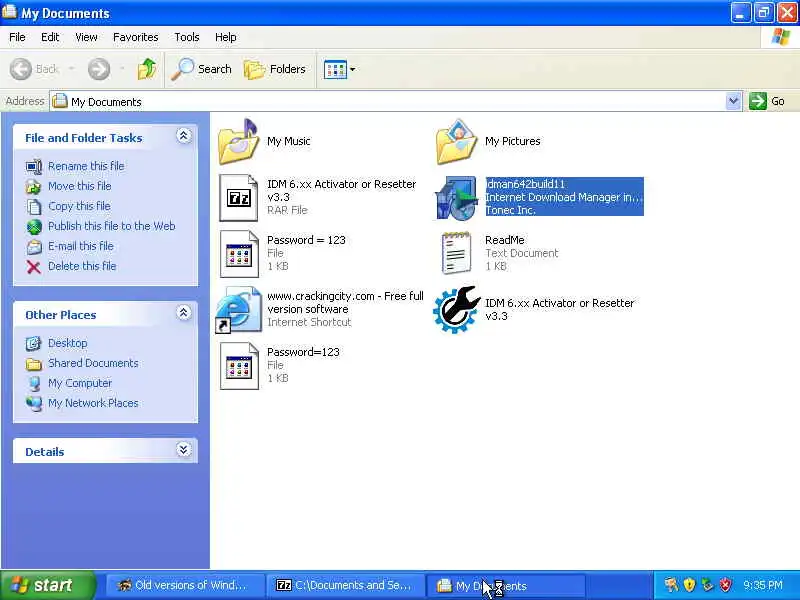
Task: Collapse the File and Folder Tasks panel
Action: (x=184, y=136)
